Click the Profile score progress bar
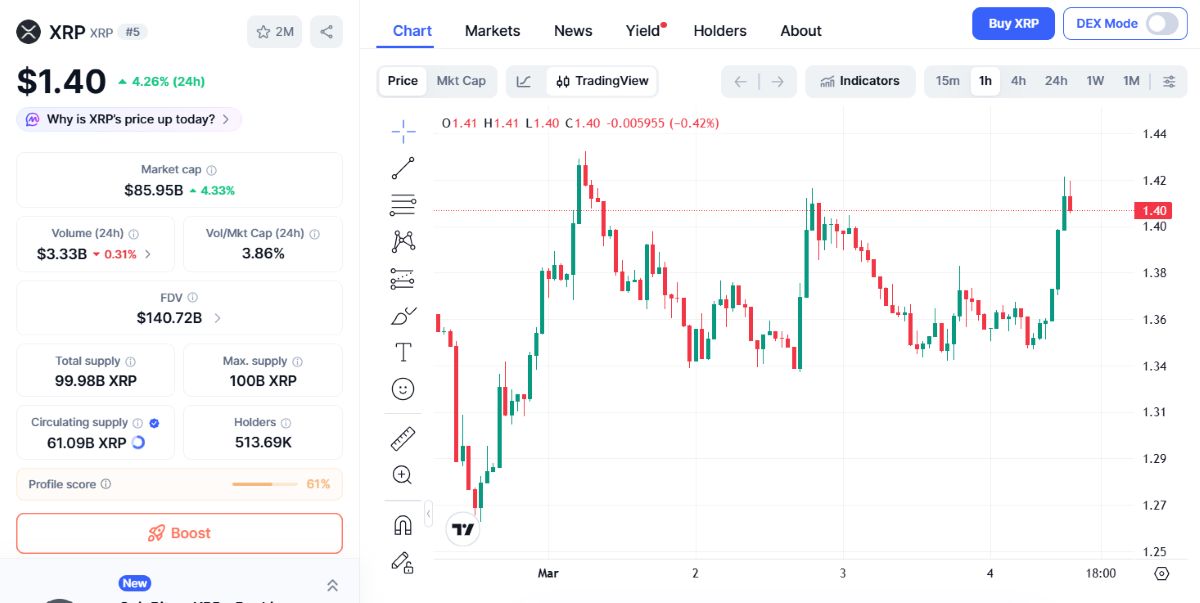This screenshot has width=1200, height=603. [265, 484]
